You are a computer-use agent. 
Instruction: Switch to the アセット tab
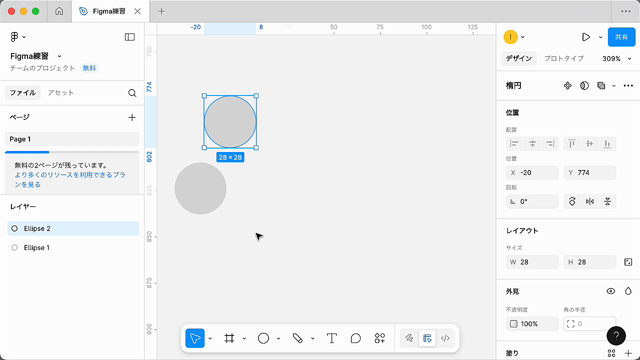(60, 93)
